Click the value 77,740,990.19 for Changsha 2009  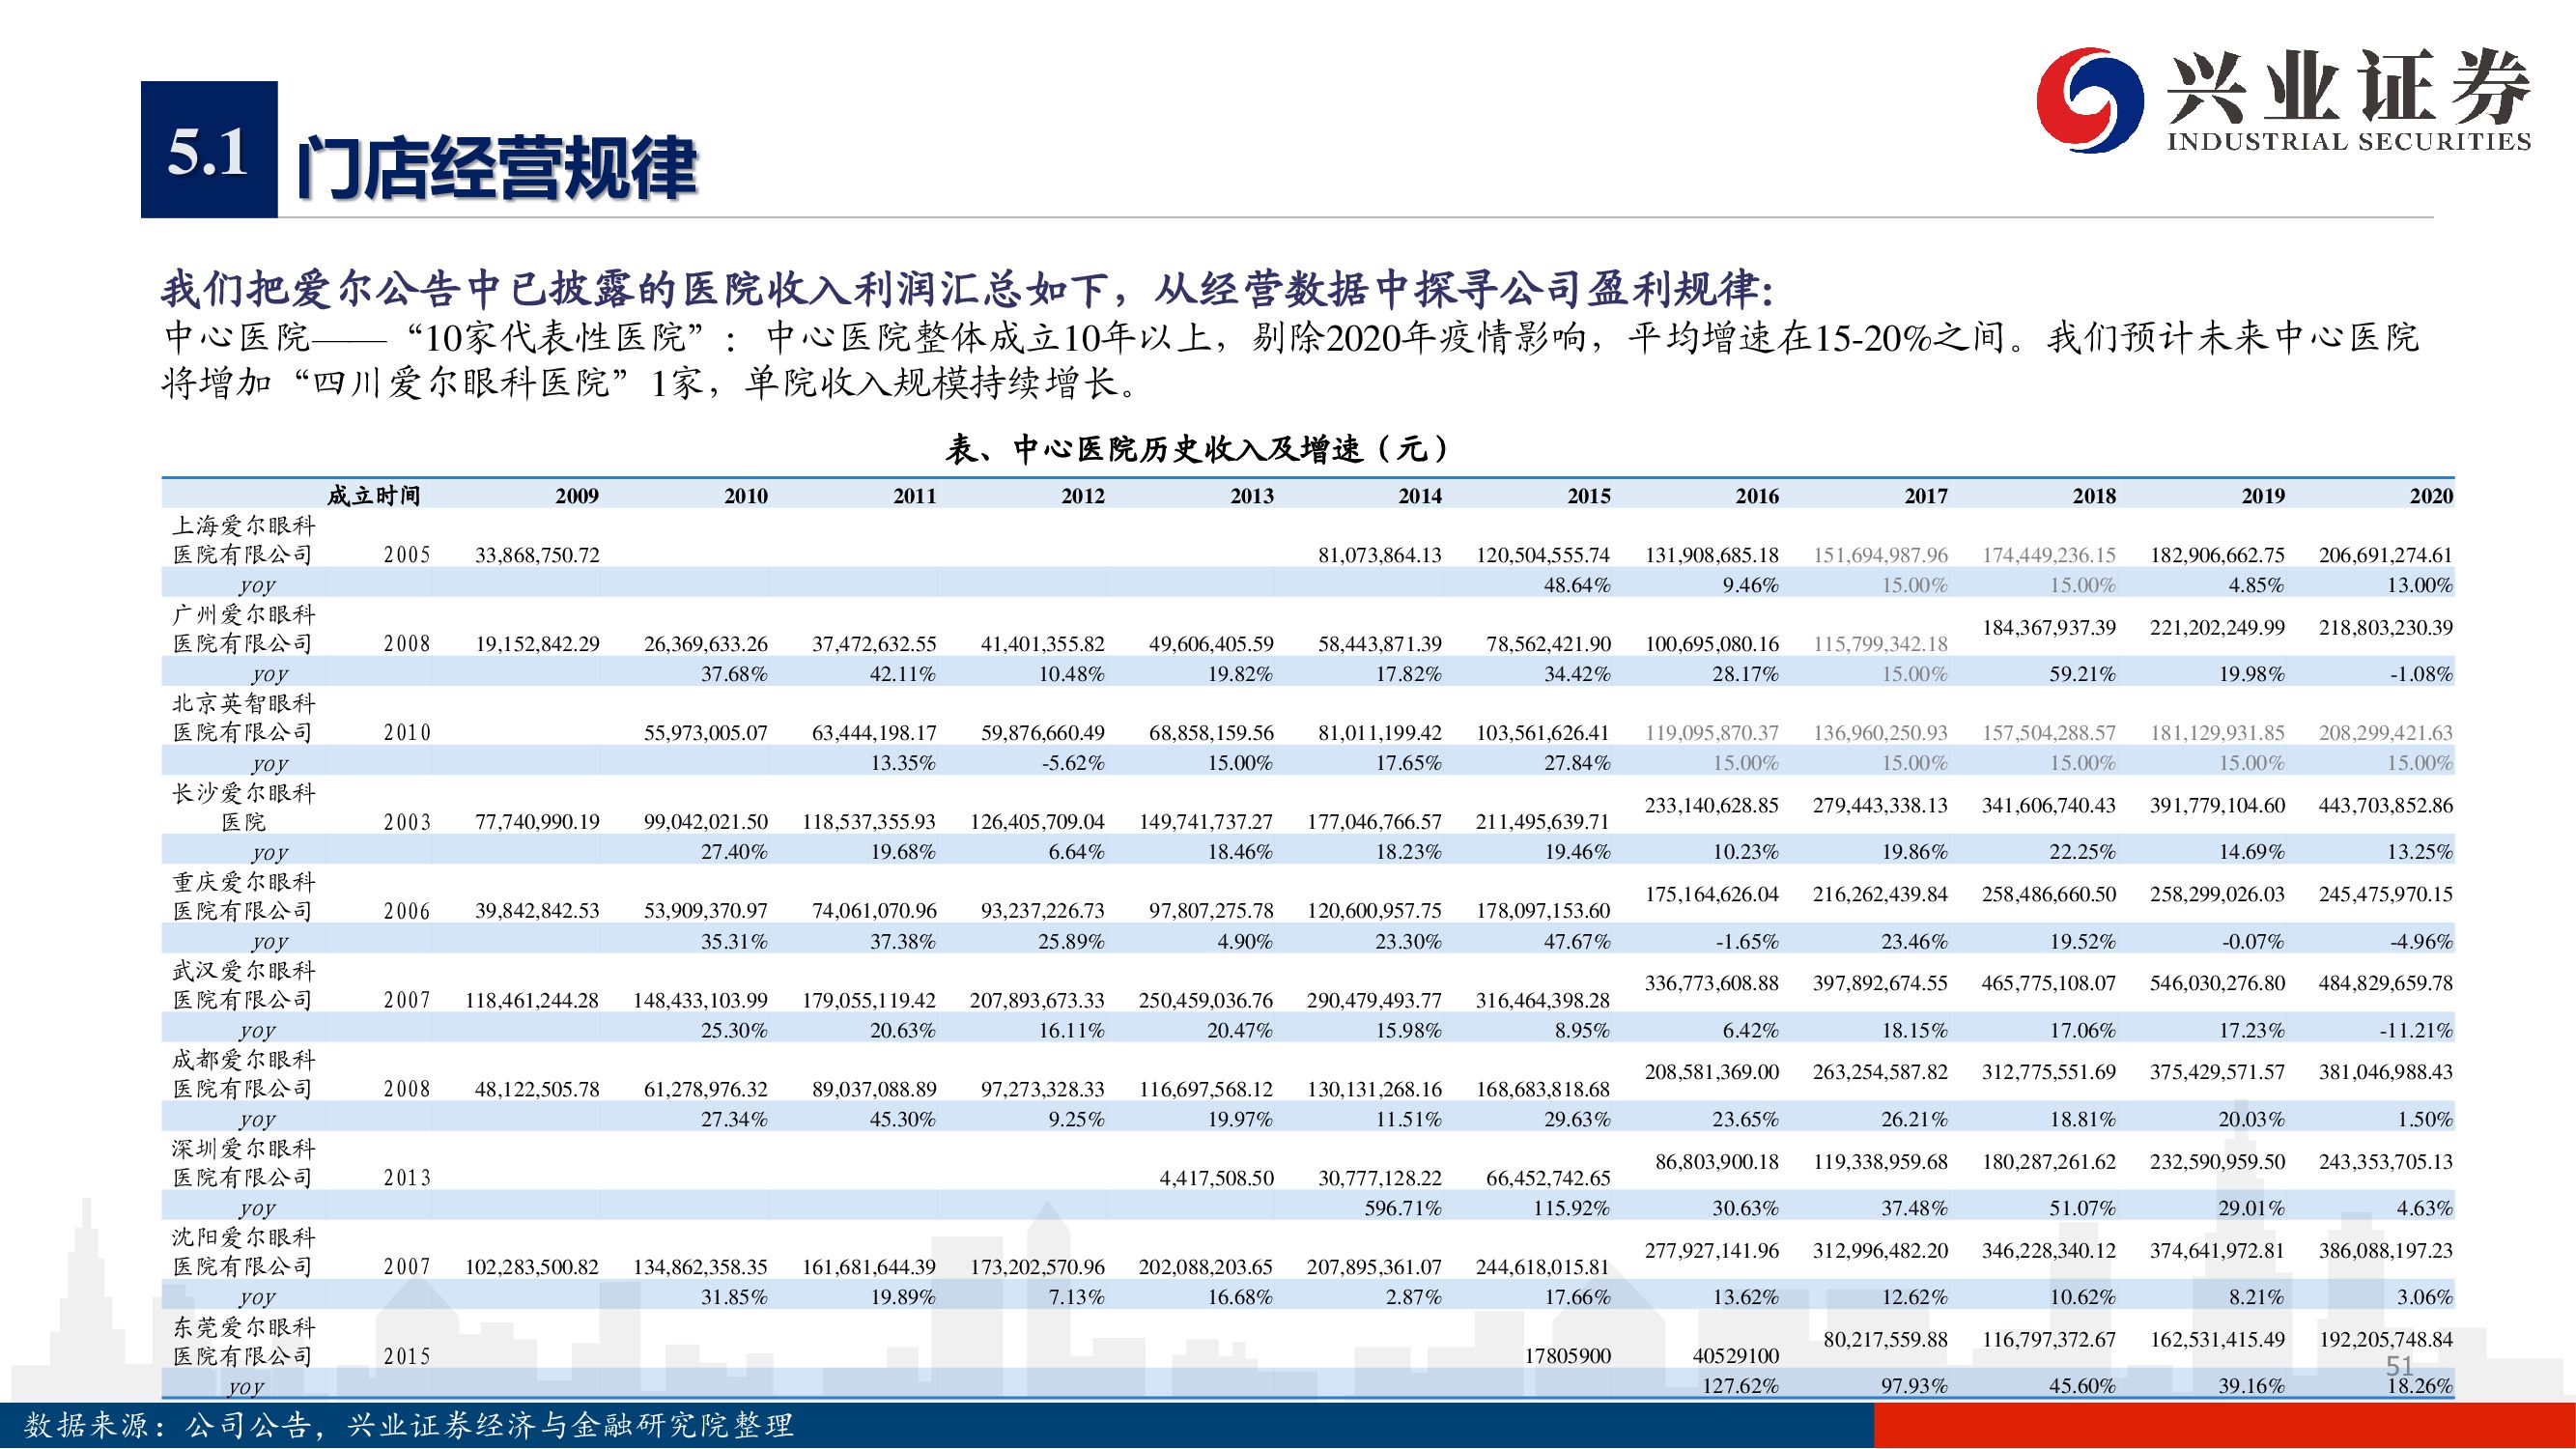click(537, 822)
